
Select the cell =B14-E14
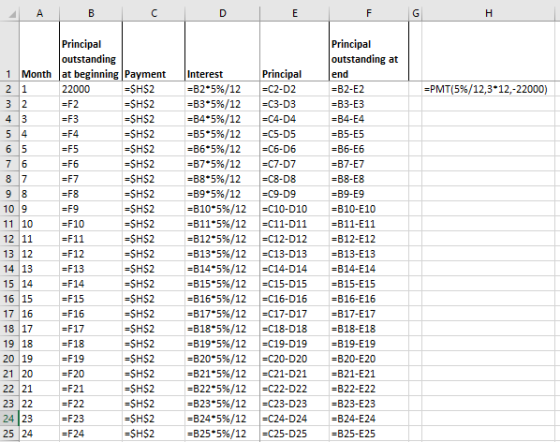click(369, 269)
